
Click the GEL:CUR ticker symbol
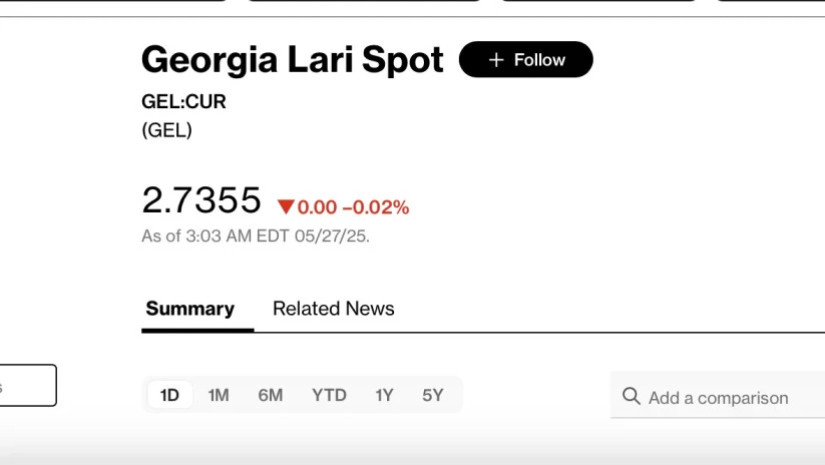pos(184,102)
